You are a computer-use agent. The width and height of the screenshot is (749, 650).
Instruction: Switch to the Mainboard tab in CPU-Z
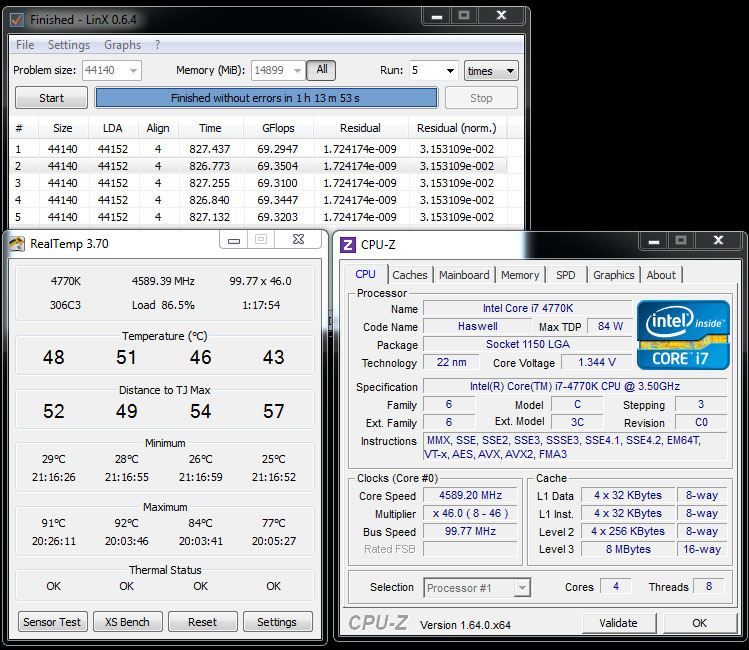pyautogui.click(x=464, y=275)
